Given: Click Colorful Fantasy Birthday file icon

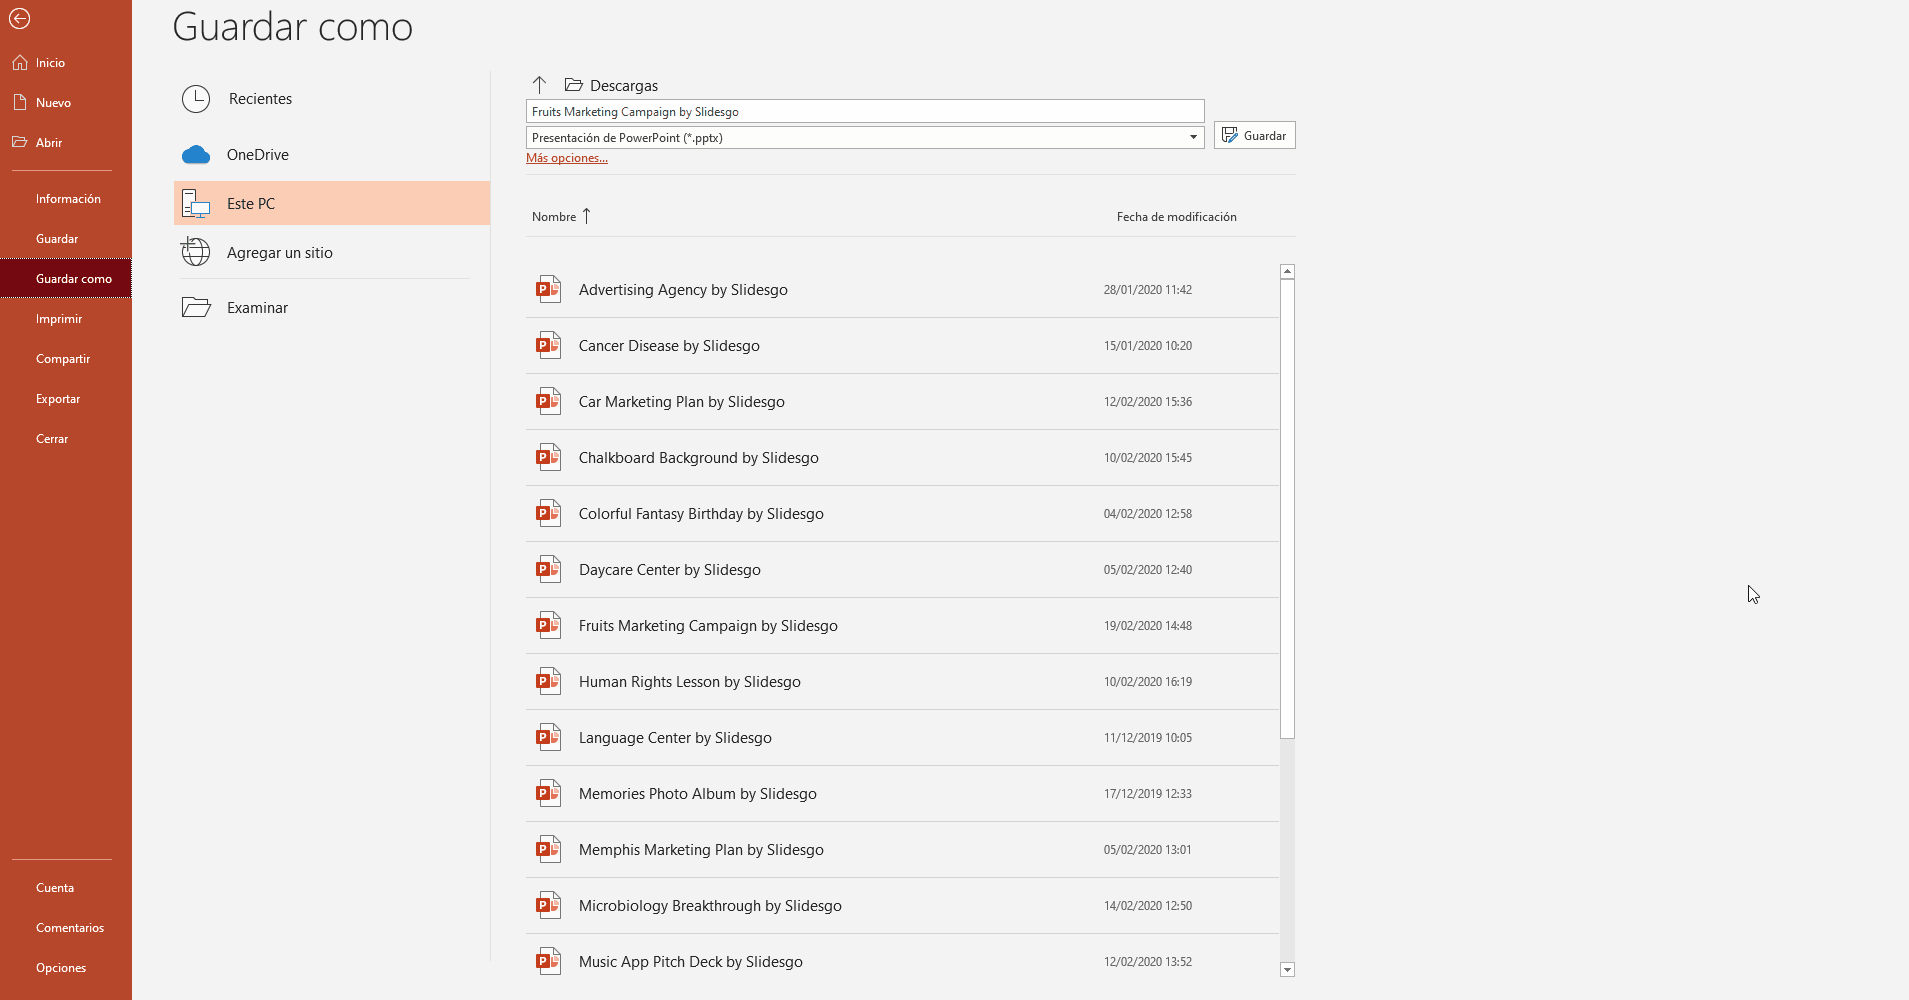Looking at the screenshot, I should (548, 514).
